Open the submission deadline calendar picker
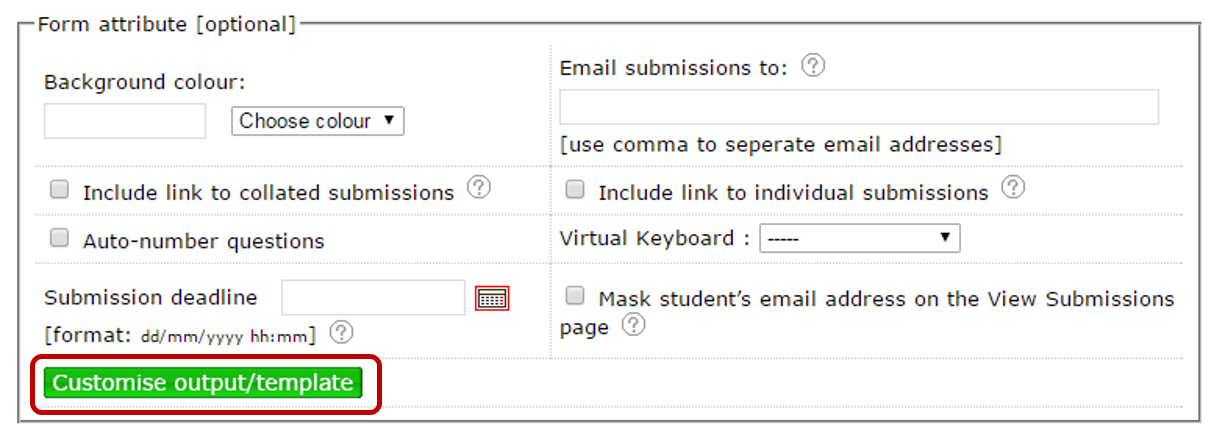 tap(492, 298)
